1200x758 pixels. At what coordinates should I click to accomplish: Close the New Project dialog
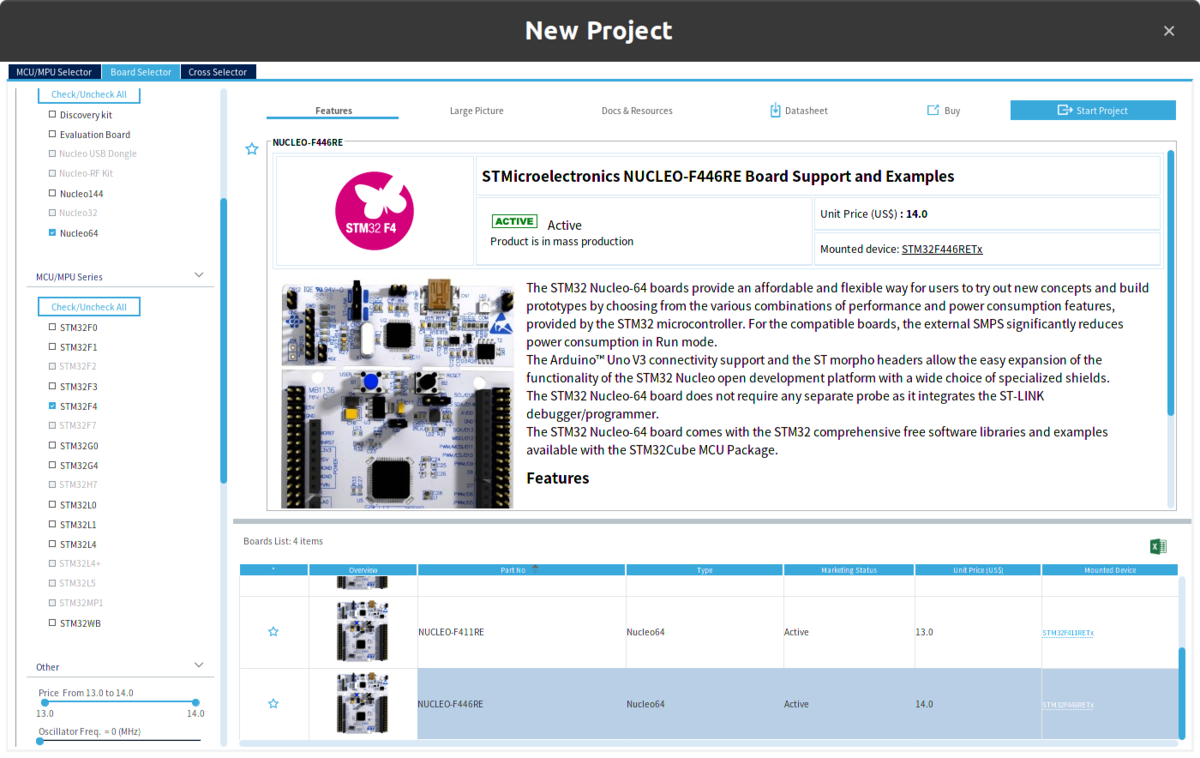click(x=1169, y=31)
